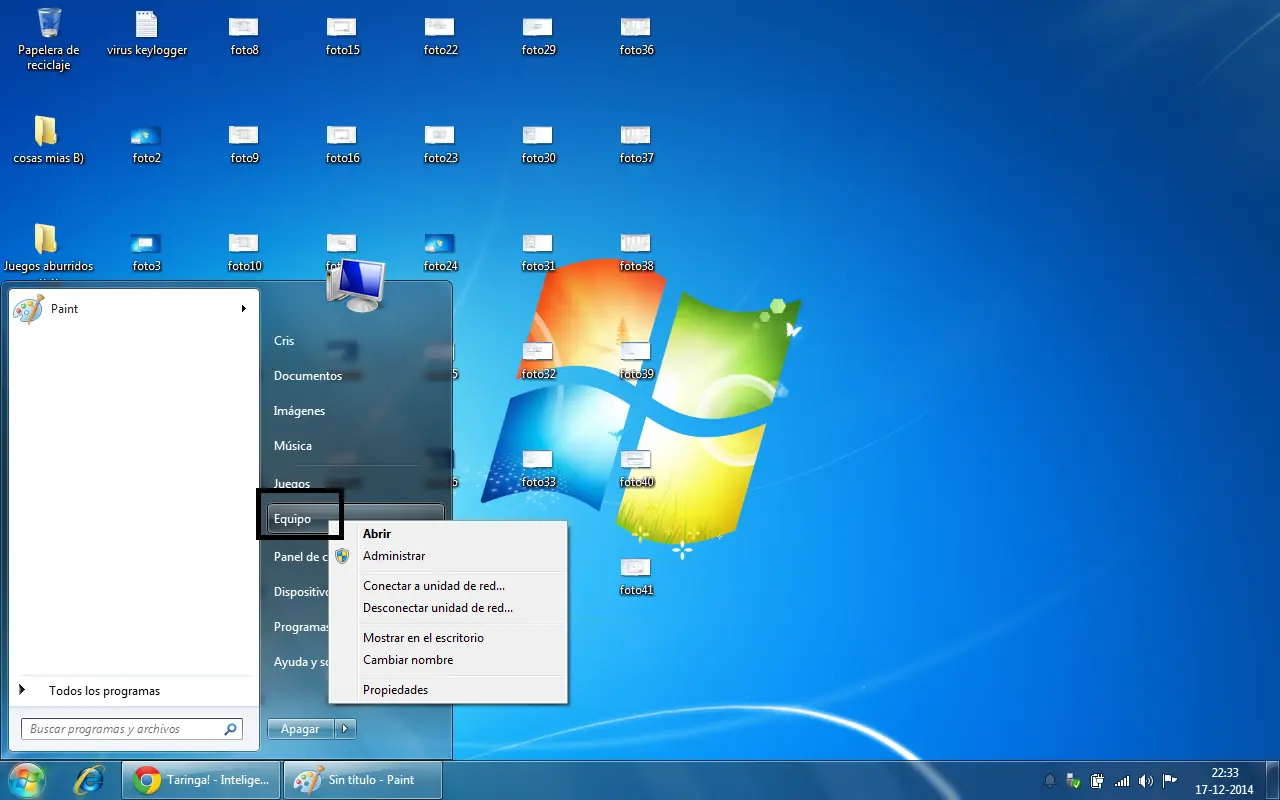The image size is (1280, 800).
Task: Select the foto10 desktop icon
Action: click(x=244, y=251)
